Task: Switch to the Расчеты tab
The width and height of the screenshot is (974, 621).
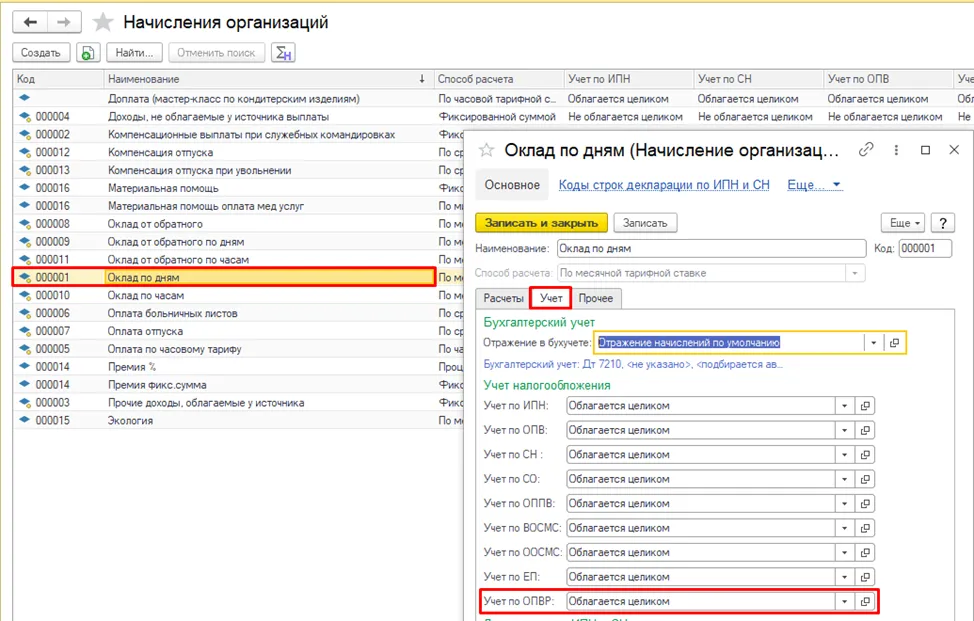Action: [503, 299]
